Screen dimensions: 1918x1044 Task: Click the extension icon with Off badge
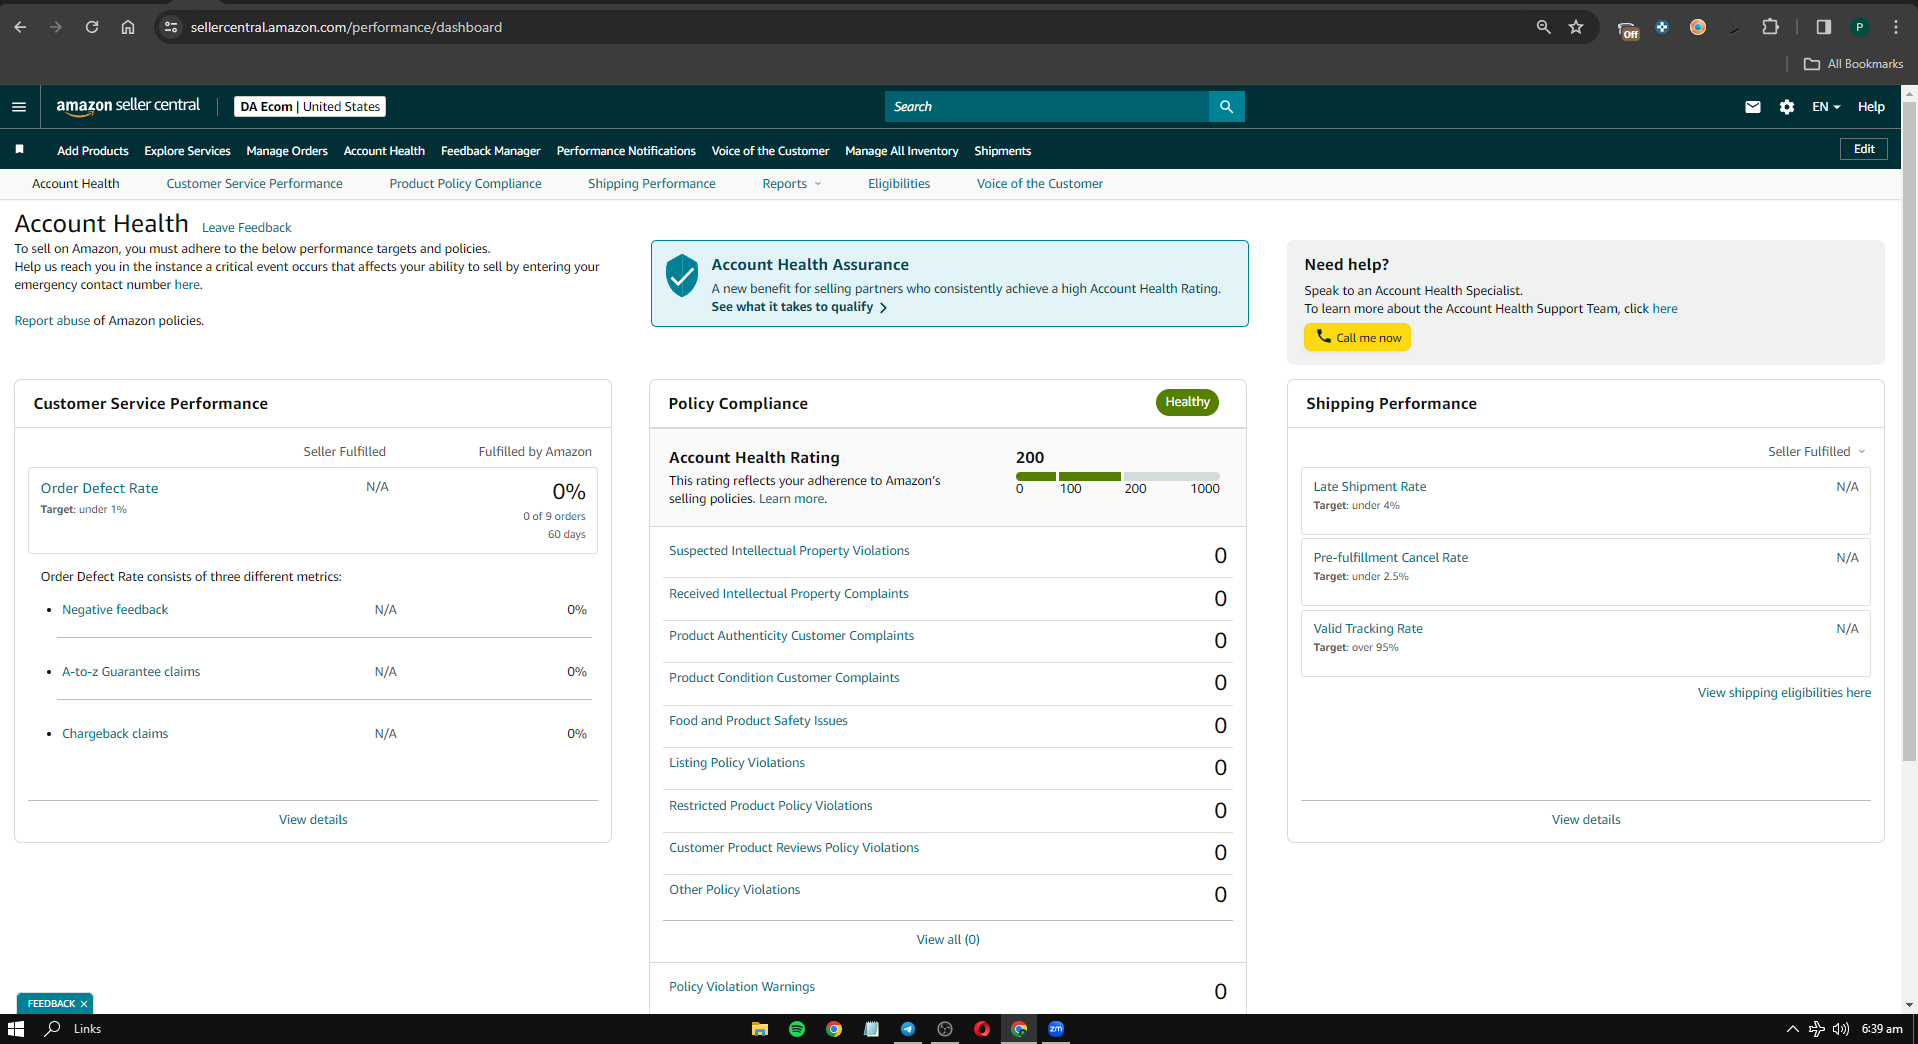(1628, 29)
